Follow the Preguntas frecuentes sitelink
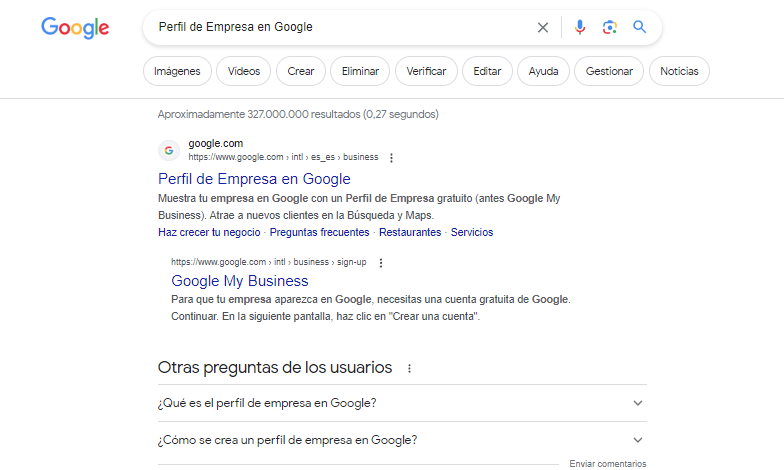This screenshot has height=470, width=784. [319, 232]
